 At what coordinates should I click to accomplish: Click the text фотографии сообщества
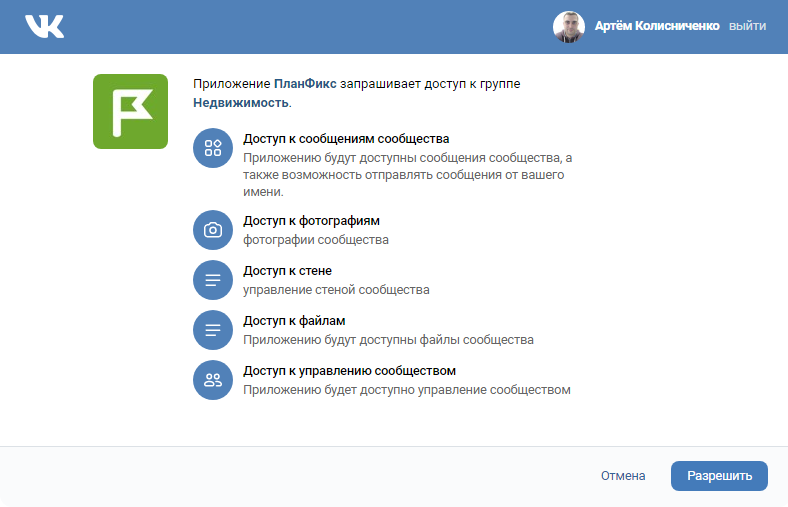316,240
